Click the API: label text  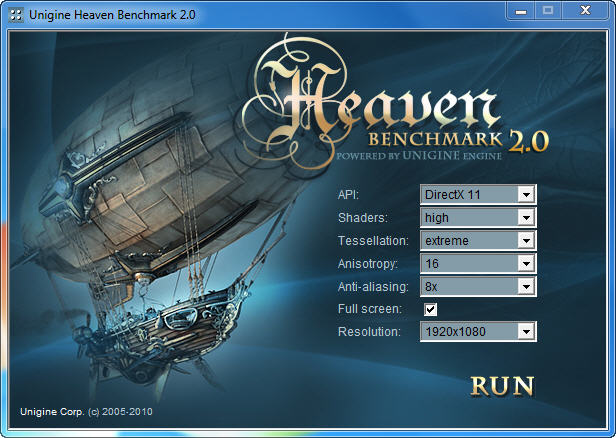[348, 195]
